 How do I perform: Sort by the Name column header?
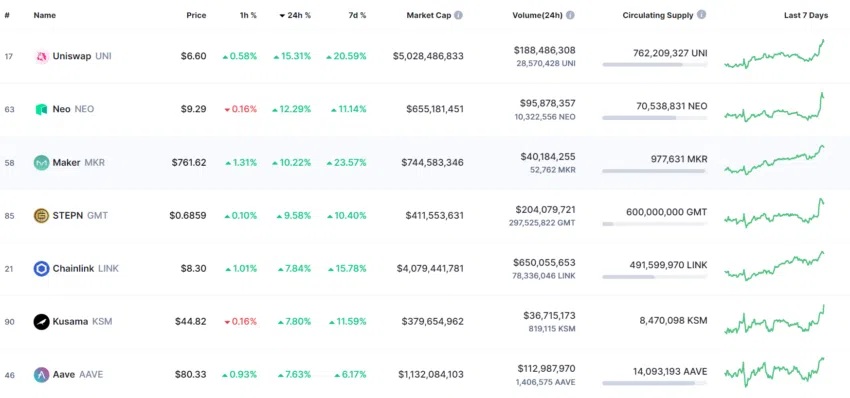[44, 15]
